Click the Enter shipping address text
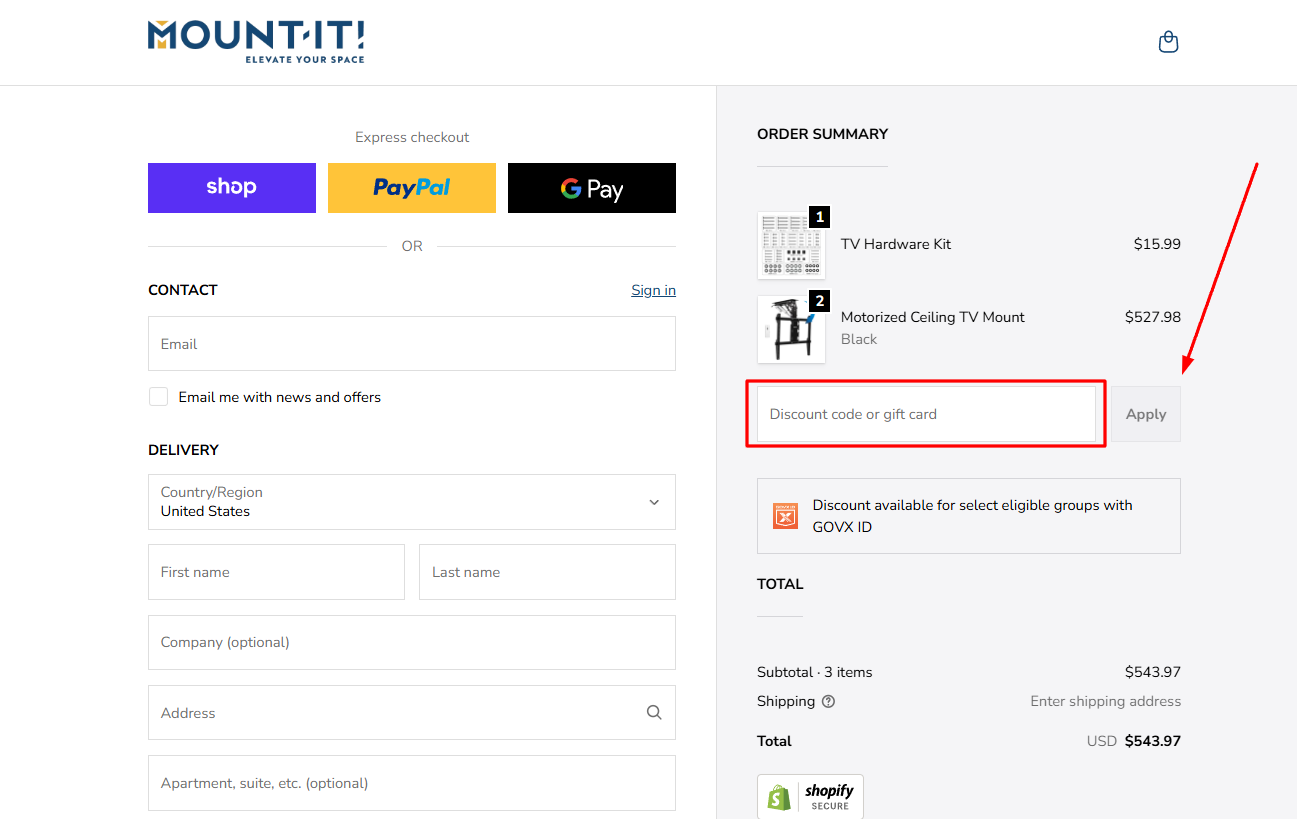 tap(1106, 702)
